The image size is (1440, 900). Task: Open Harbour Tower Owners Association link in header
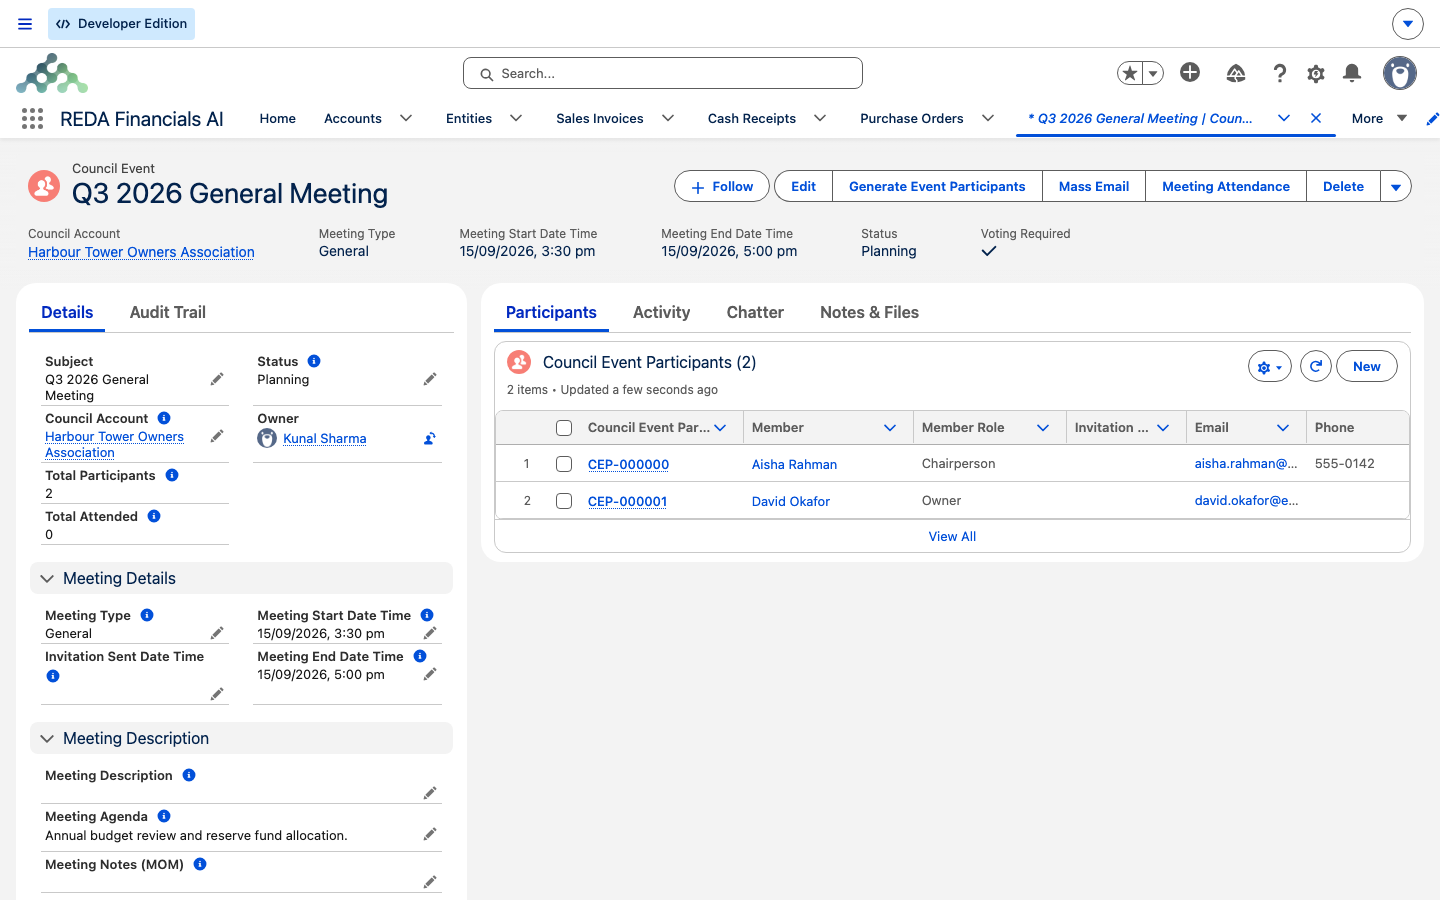[x=141, y=252]
